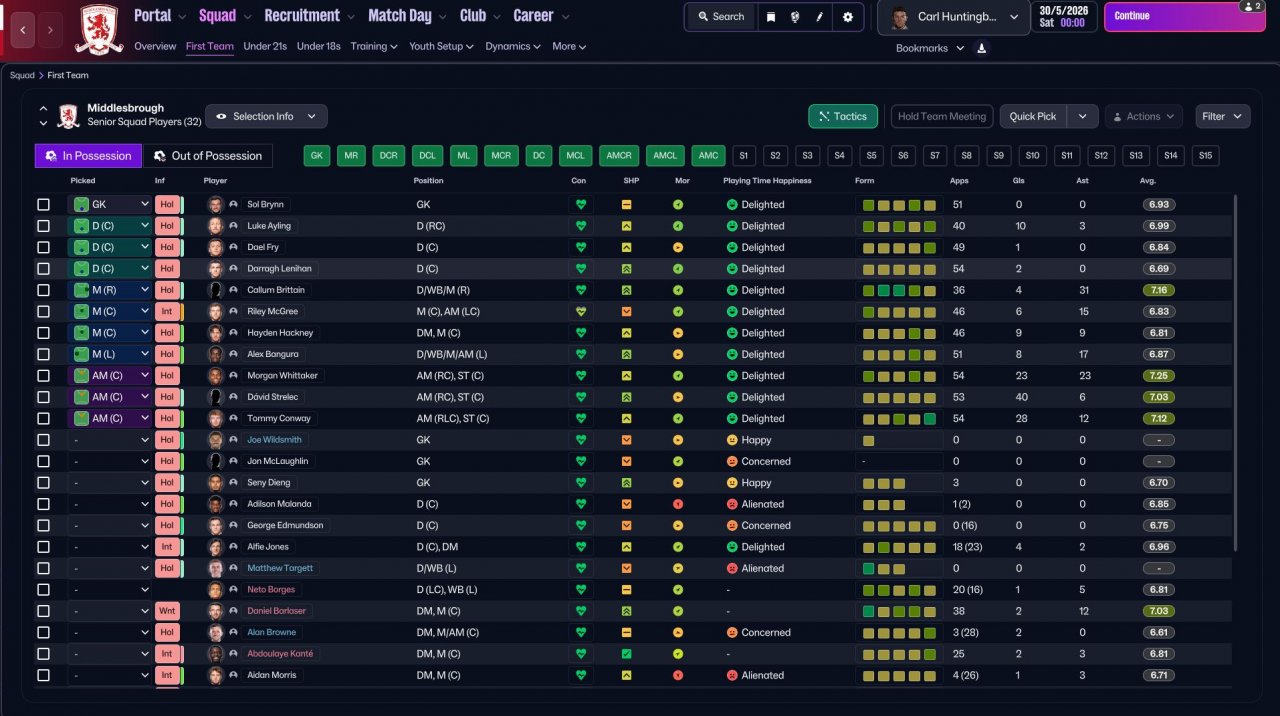Open the bookmark icon next to Search

point(770,17)
